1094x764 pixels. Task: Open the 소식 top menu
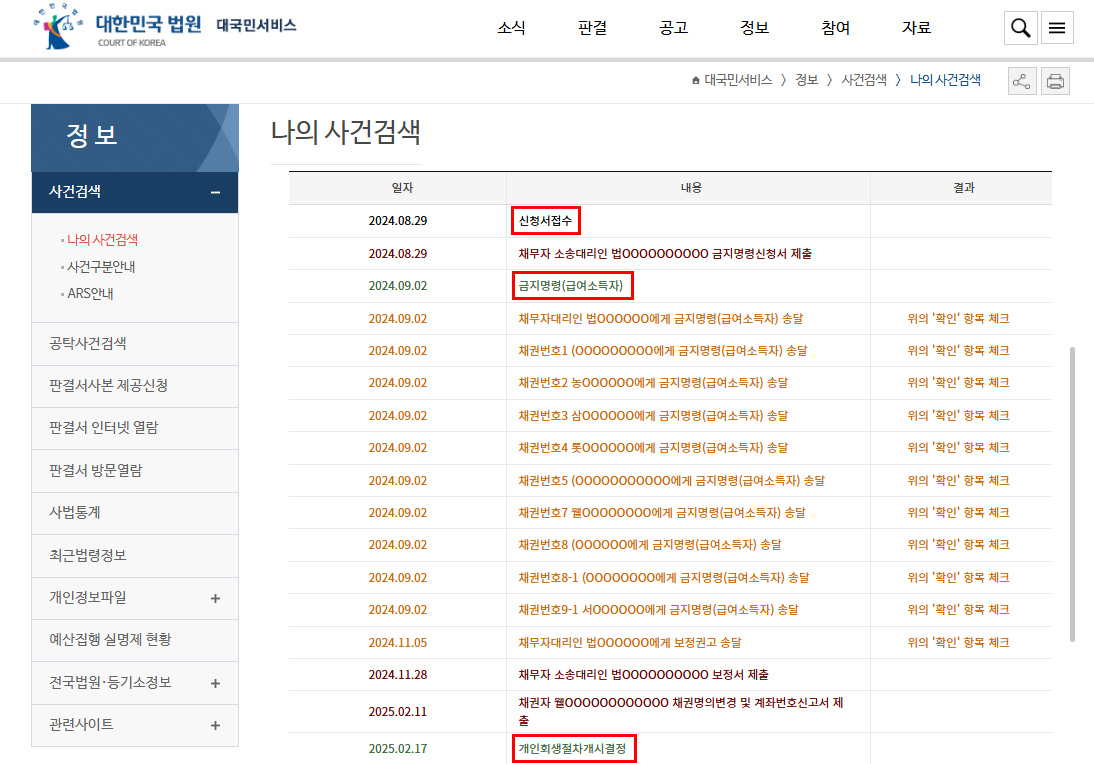tap(511, 28)
